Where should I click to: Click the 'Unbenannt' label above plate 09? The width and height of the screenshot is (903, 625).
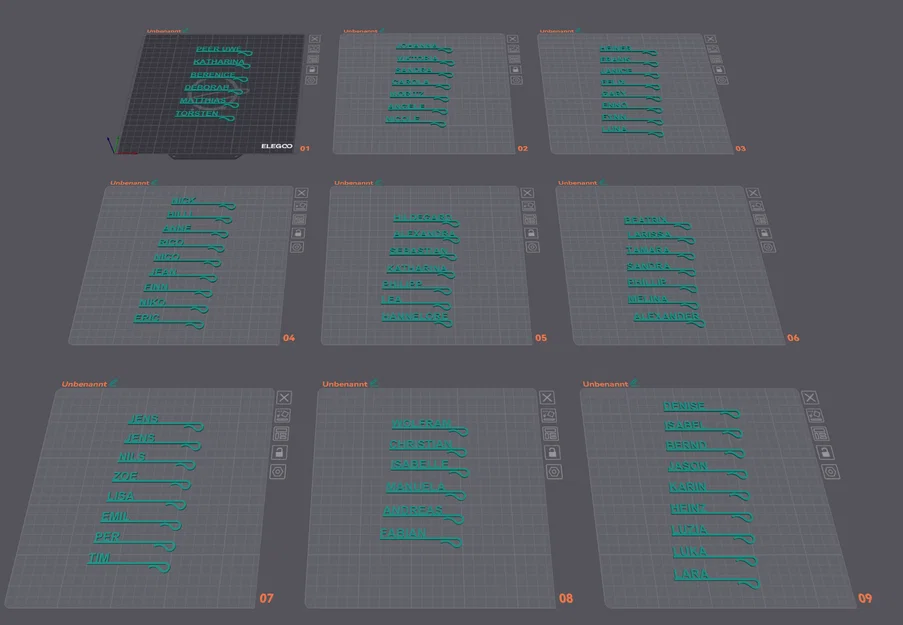605,384
